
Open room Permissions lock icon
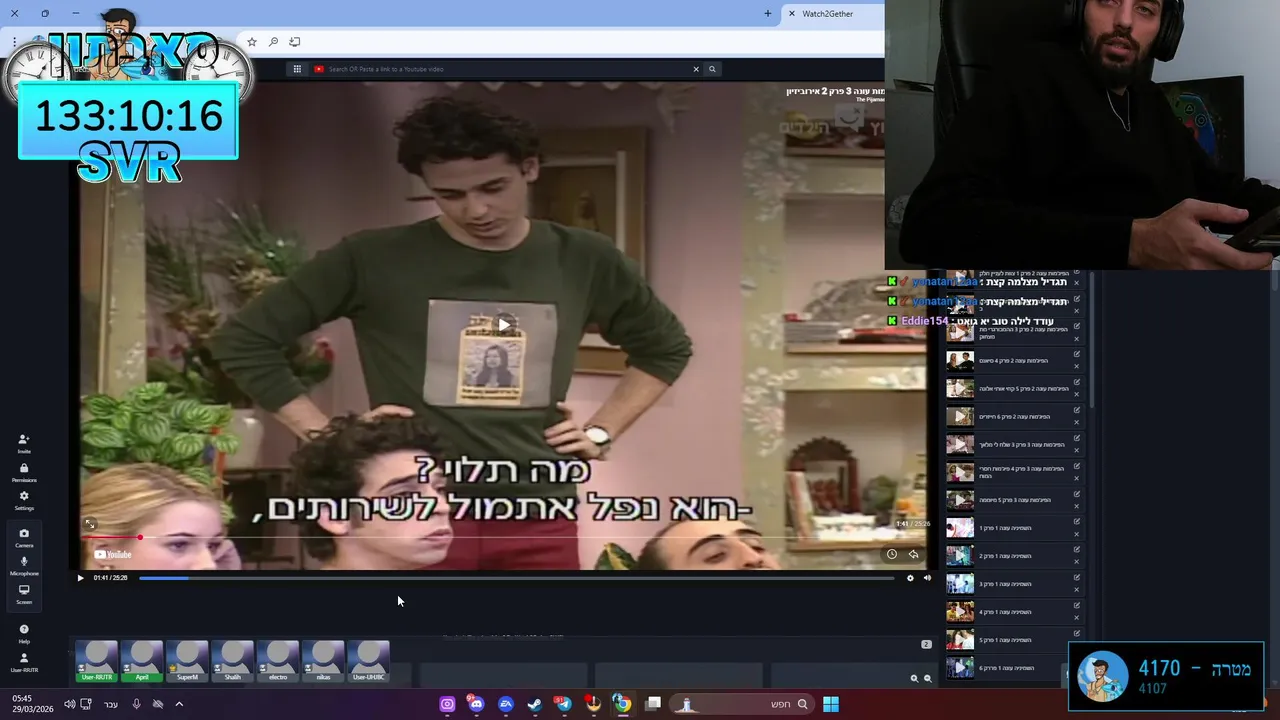[x=24, y=472]
